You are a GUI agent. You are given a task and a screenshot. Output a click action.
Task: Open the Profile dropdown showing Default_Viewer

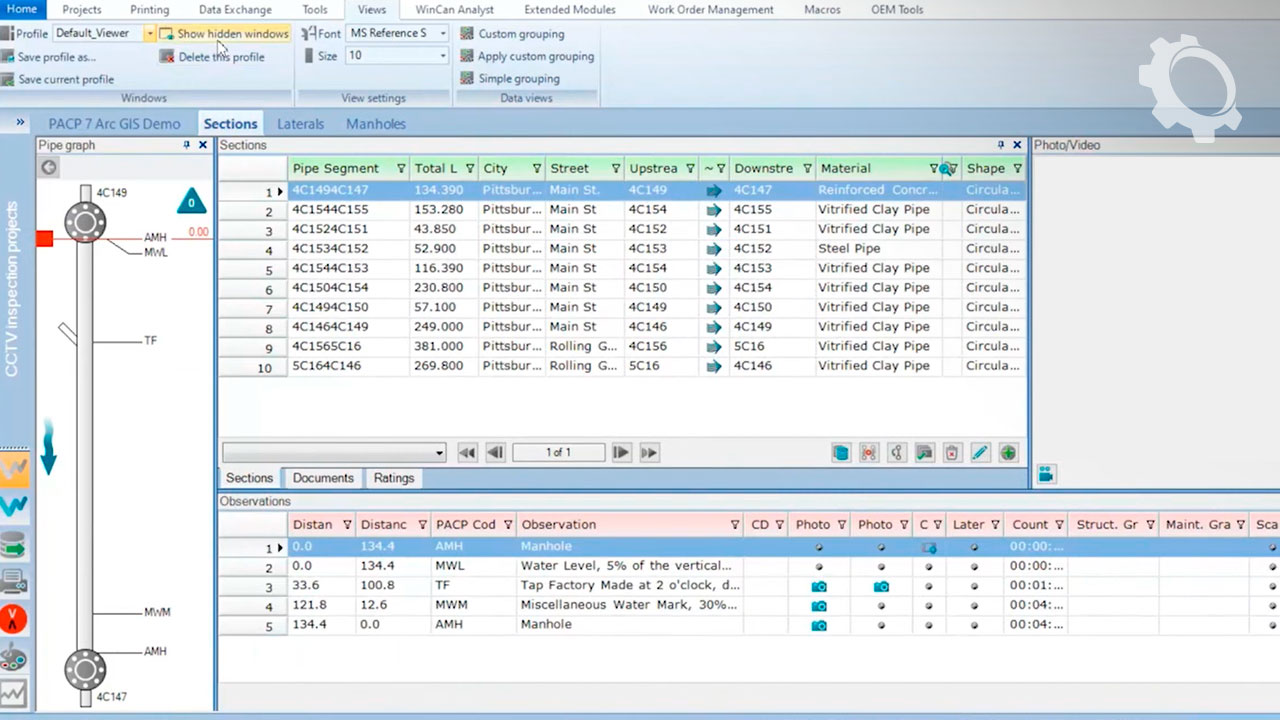point(149,33)
